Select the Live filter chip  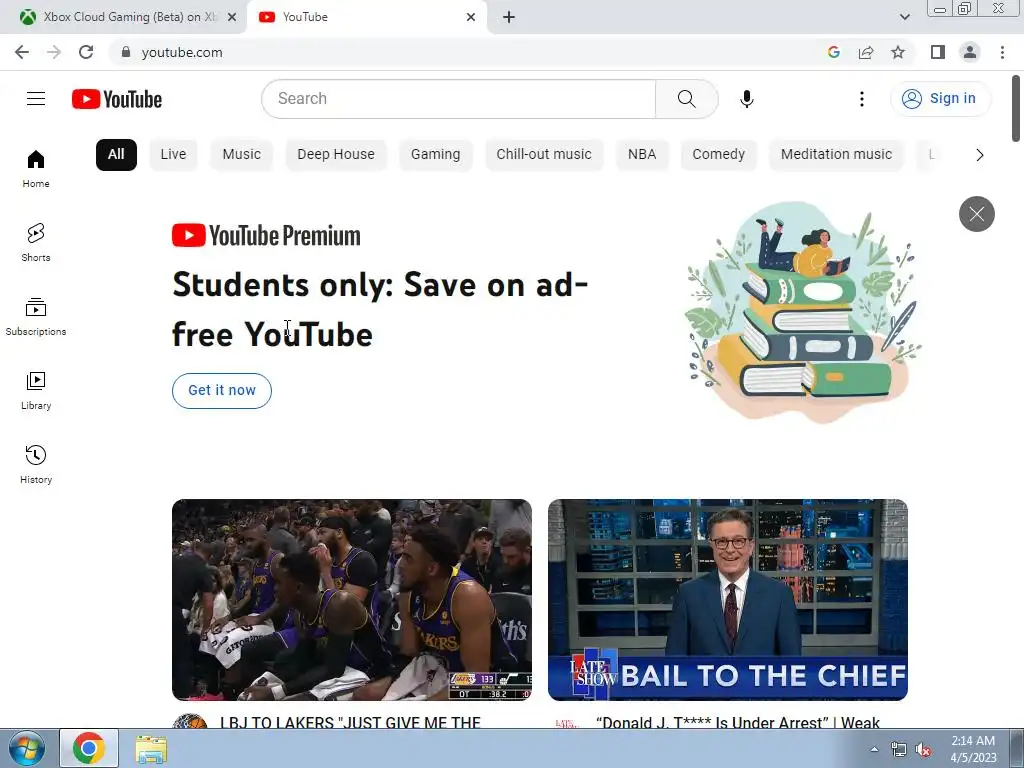[x=173, y=155]
